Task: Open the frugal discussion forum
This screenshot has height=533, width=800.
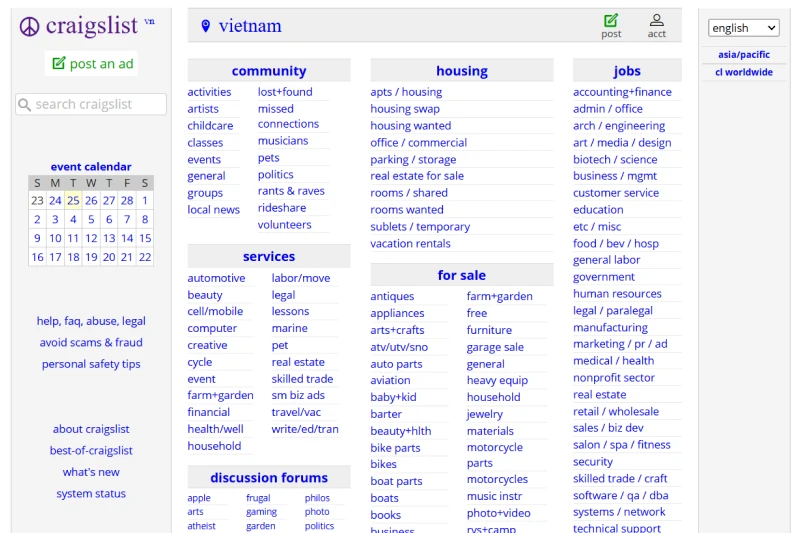Action: point(258,498)
